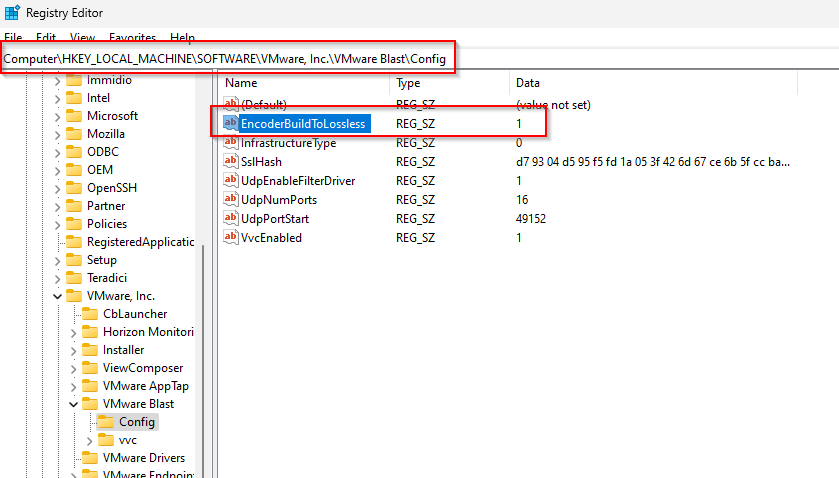Image resolution: width=839 pixels, height=478 pixels.
Task: Click the SslHash value icon
Action: 230,162
